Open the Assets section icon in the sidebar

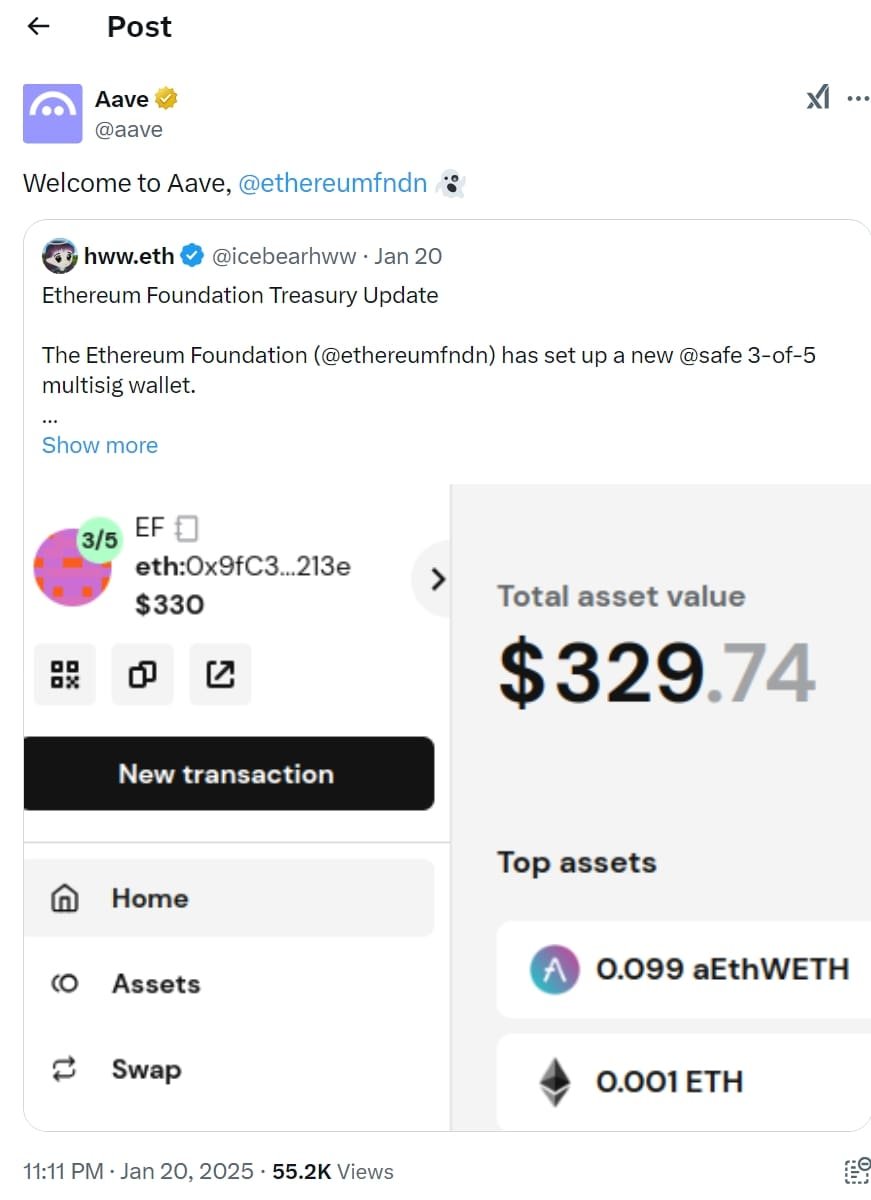64,984
